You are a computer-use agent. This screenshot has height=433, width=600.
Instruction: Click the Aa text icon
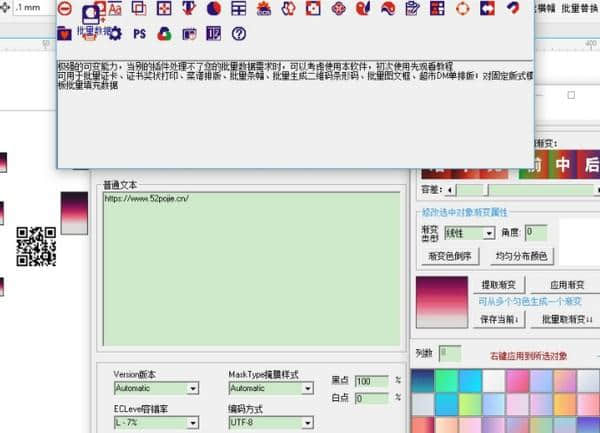[x=114, y=9]
